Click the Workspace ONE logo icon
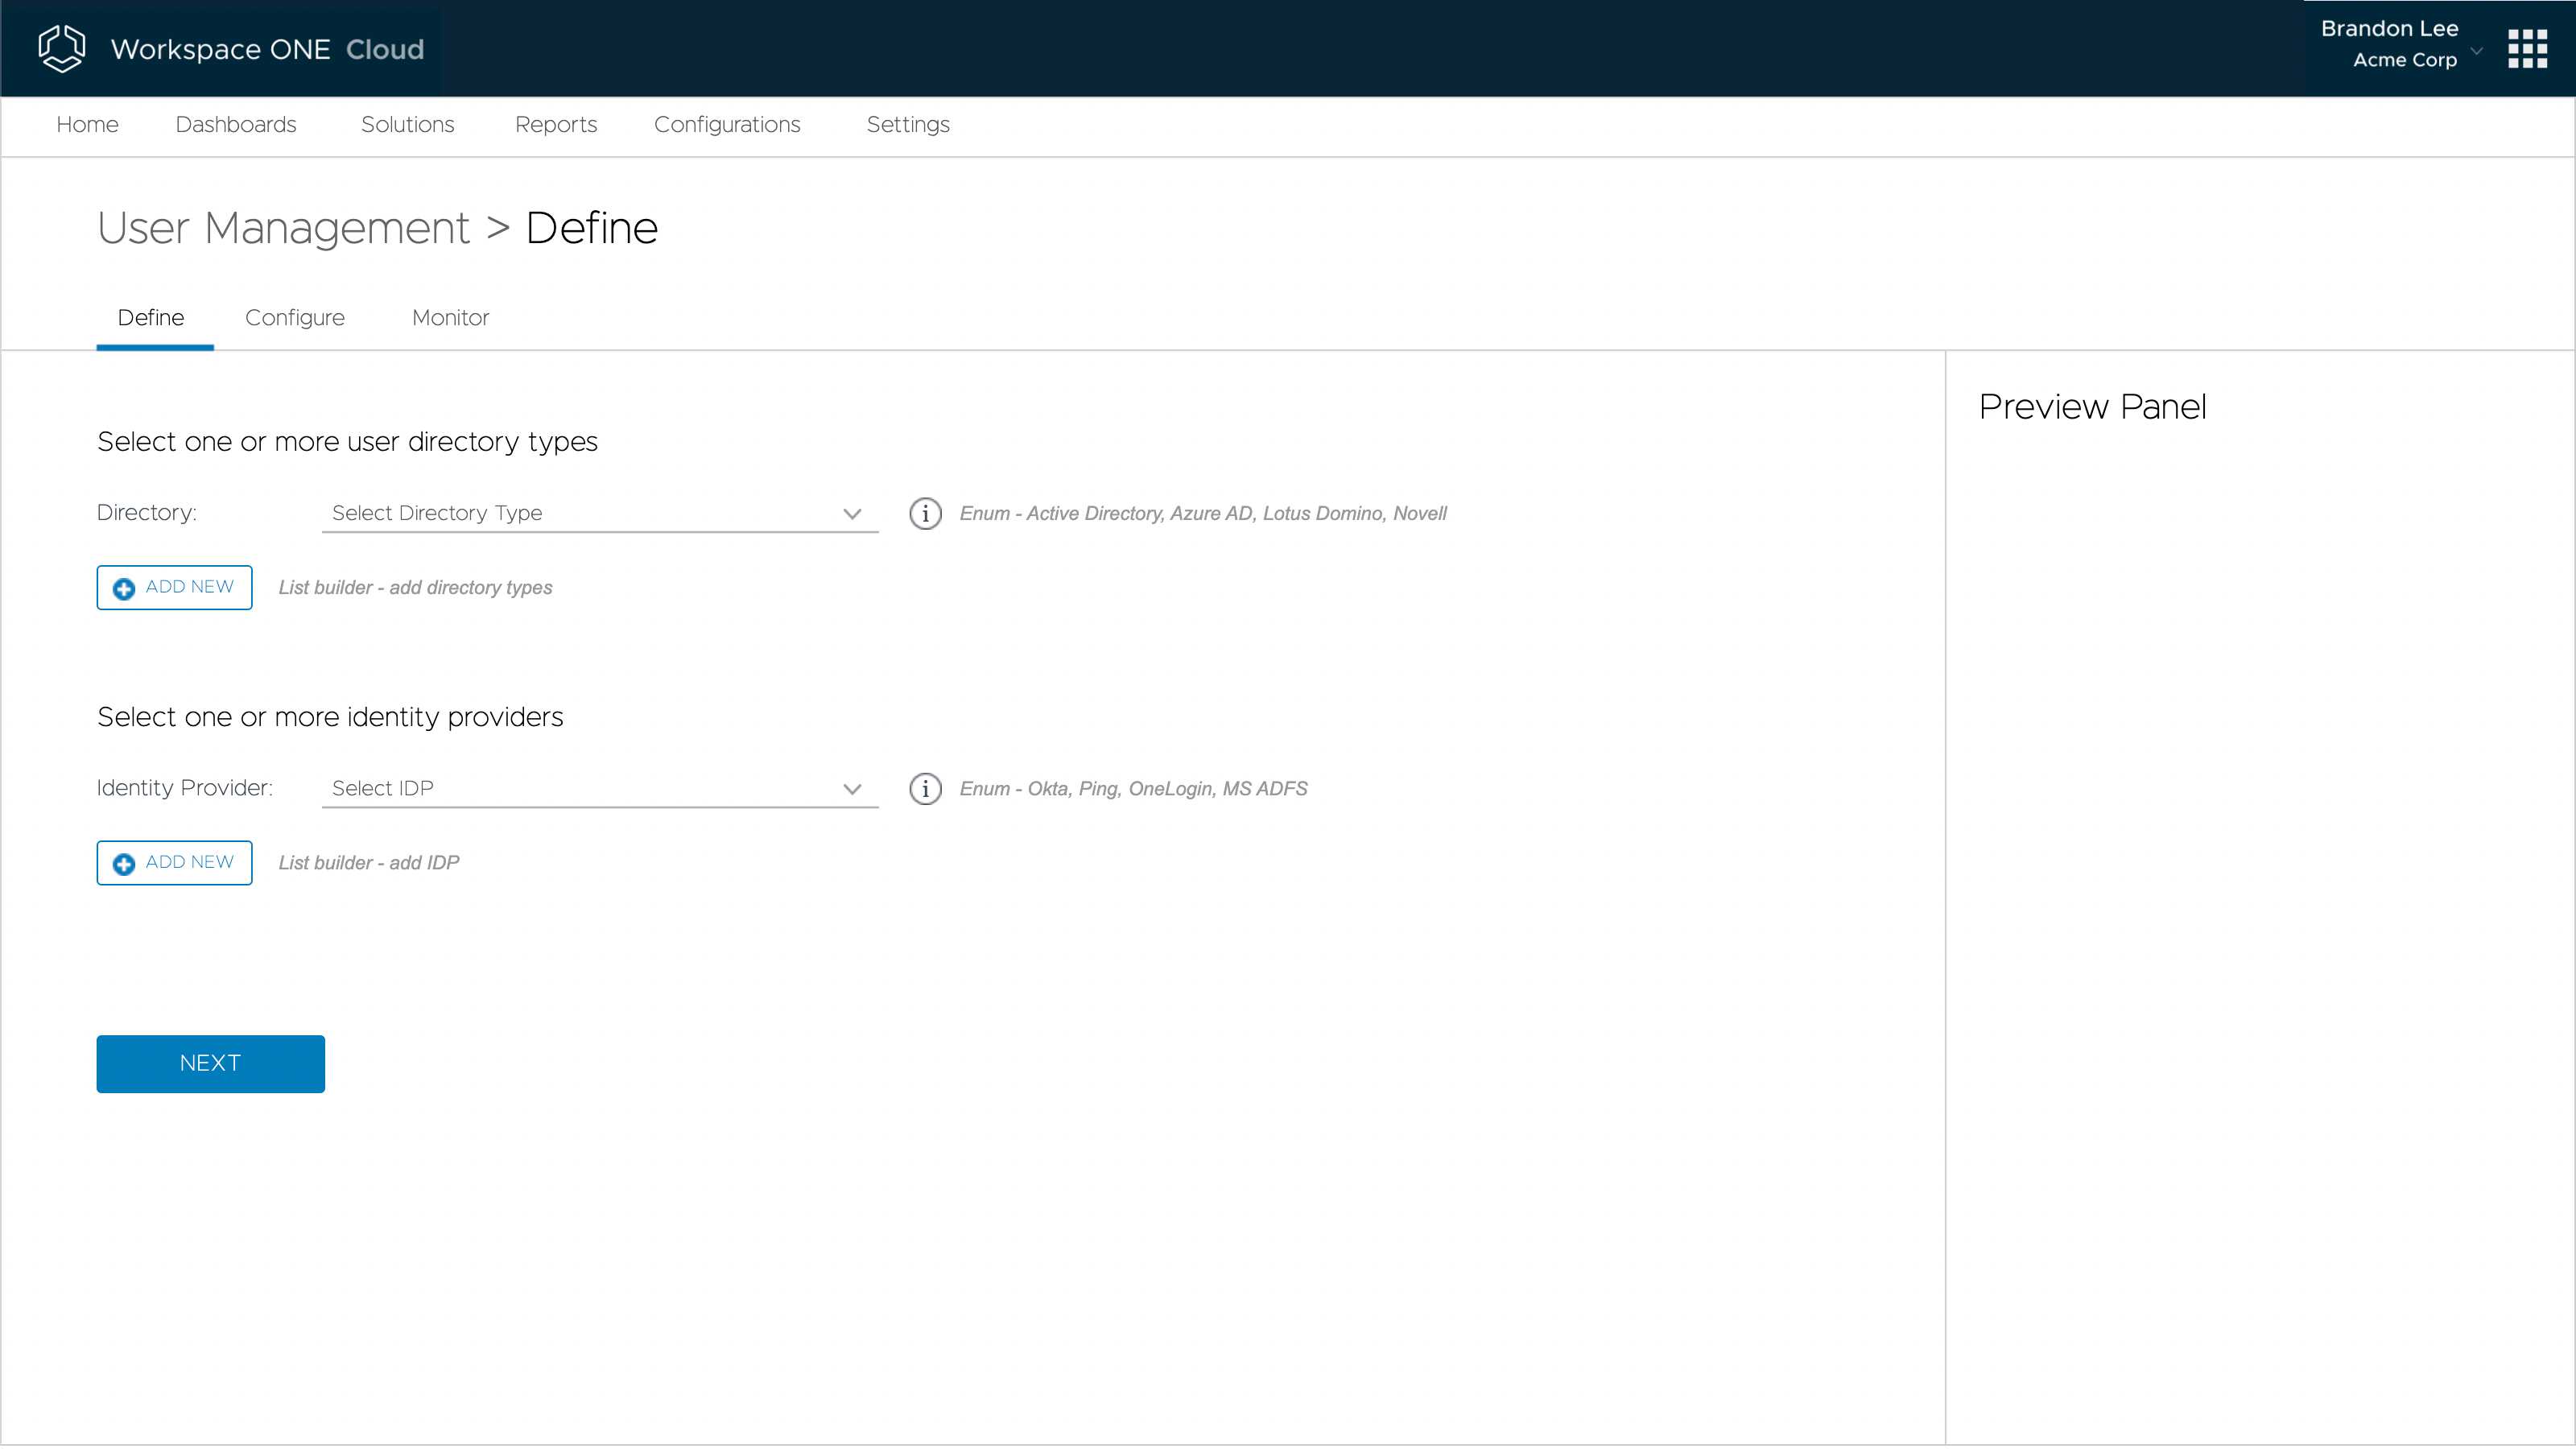The width and height of the screenshot is (2576, 1449). pos(61,48)
